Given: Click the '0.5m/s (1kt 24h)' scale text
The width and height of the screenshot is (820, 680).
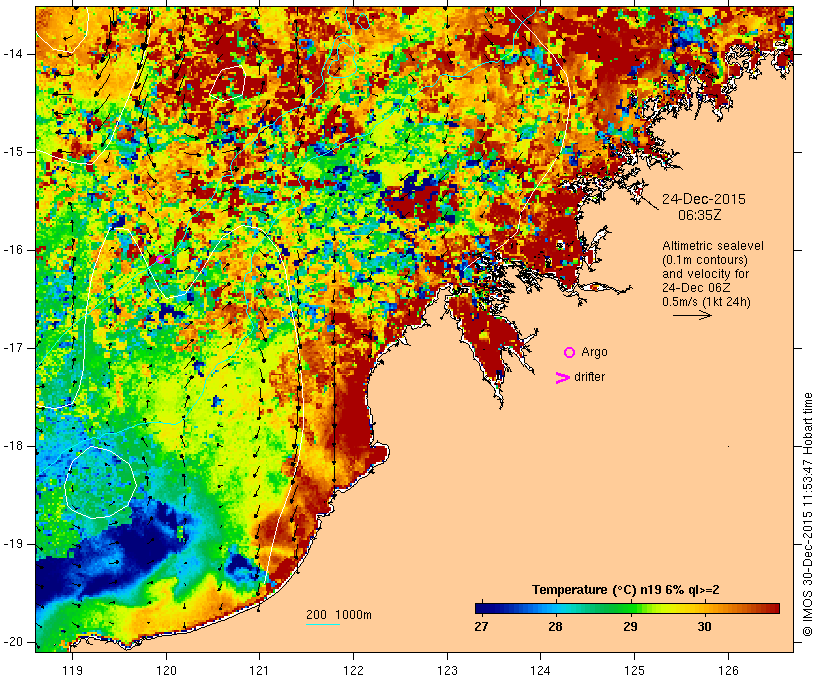Looking at the screenshot, I should click(x=706, y=302).
